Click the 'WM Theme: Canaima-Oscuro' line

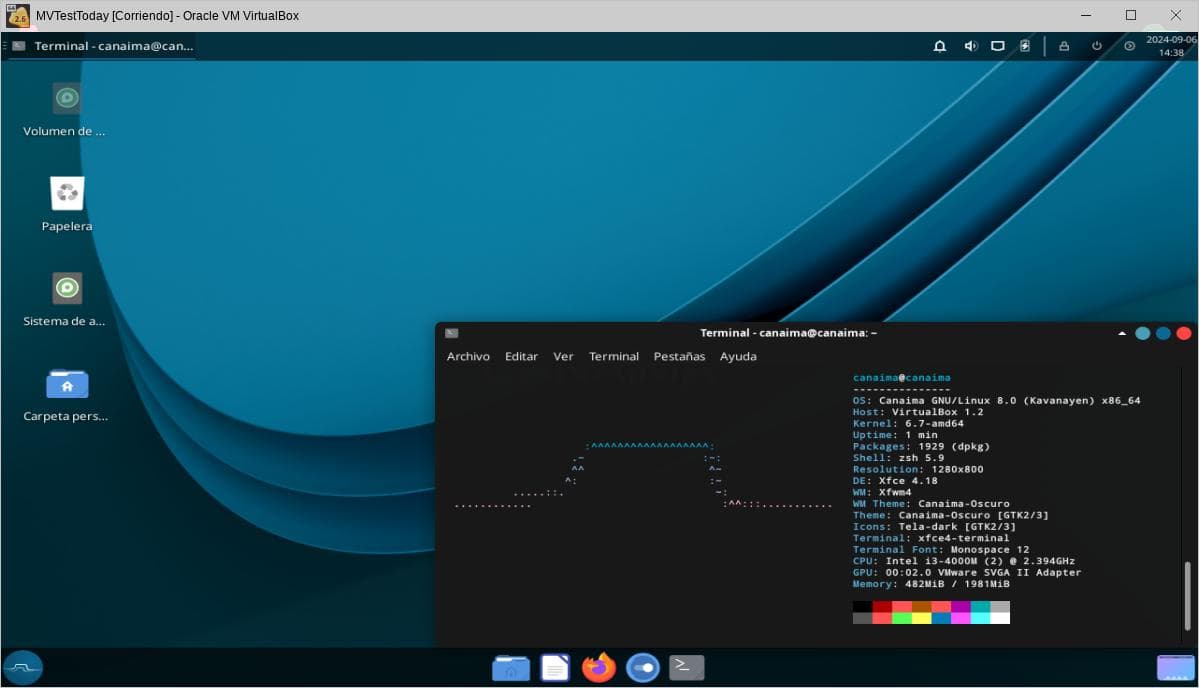[x=931, y=504]
